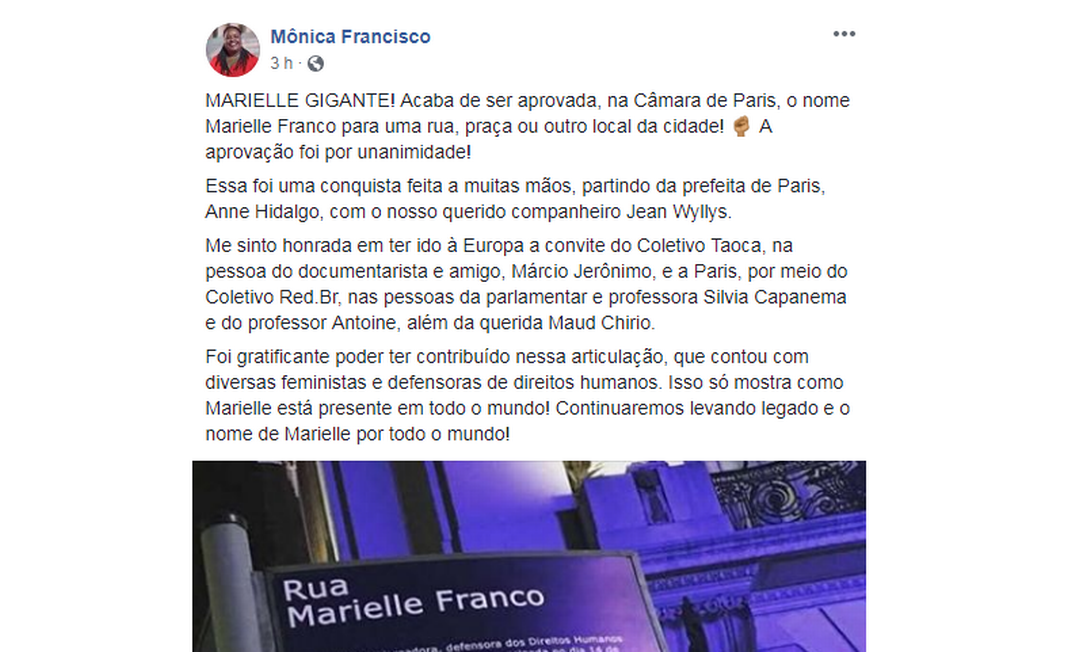Click the name "Anne Hidalgo" in post
1086x652 pixels.
[262, 212]
